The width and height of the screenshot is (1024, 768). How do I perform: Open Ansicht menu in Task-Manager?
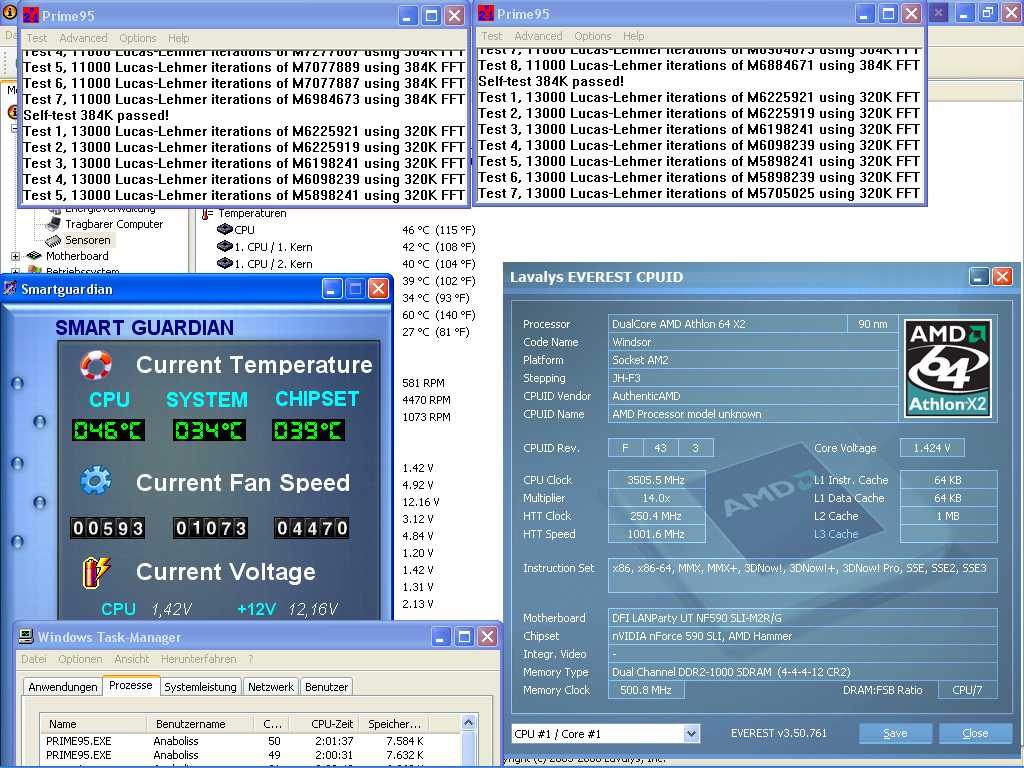[131, 659]
